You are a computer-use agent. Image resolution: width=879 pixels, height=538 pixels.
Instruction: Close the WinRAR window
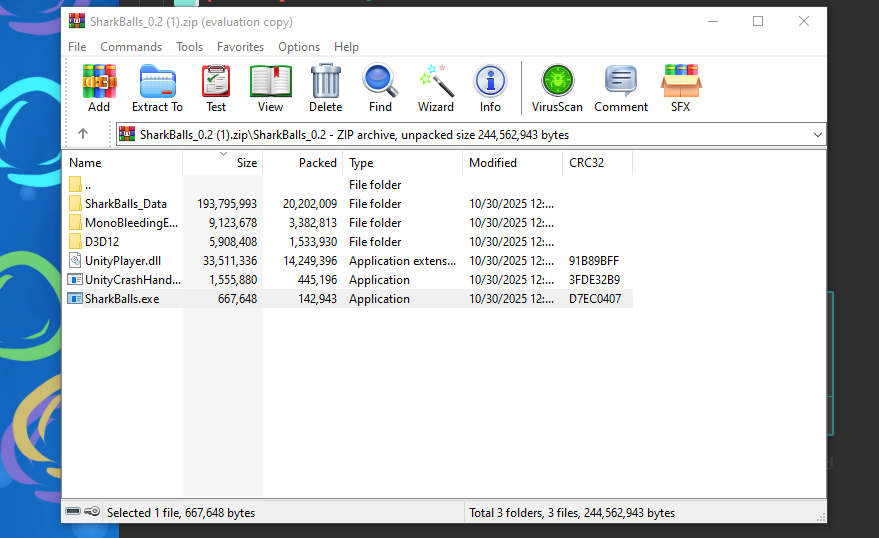803,21
